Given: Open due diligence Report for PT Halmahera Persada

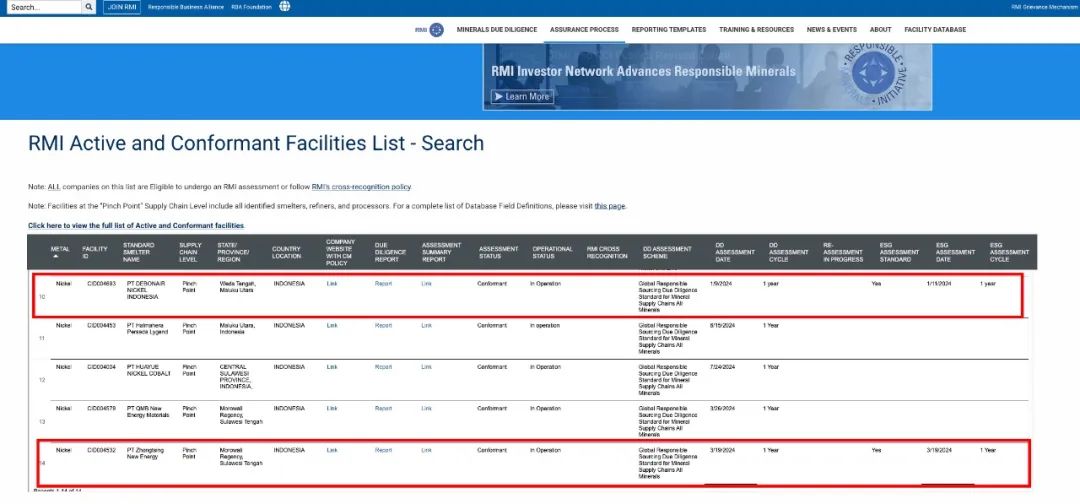Looking at the screenshot, I should [x=383, y=325].
